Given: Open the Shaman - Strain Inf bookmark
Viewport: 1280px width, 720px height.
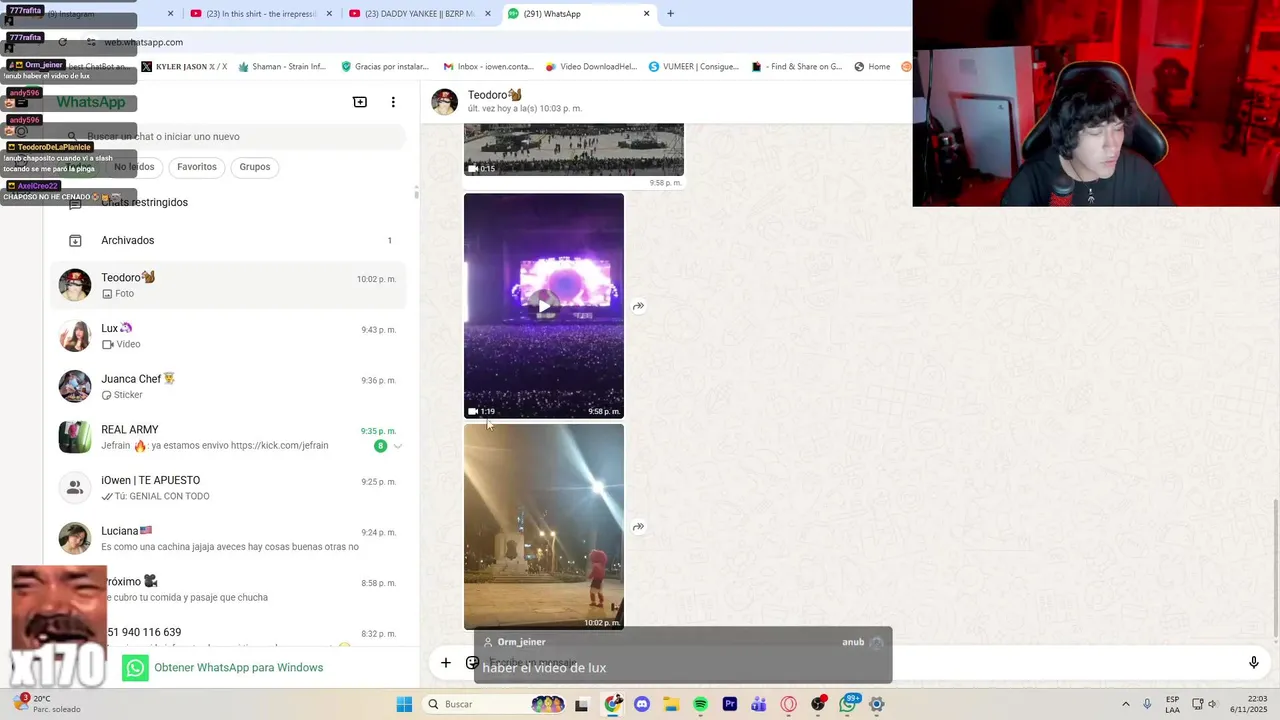Looking at the screenshot, I should [x=281, y=67].
